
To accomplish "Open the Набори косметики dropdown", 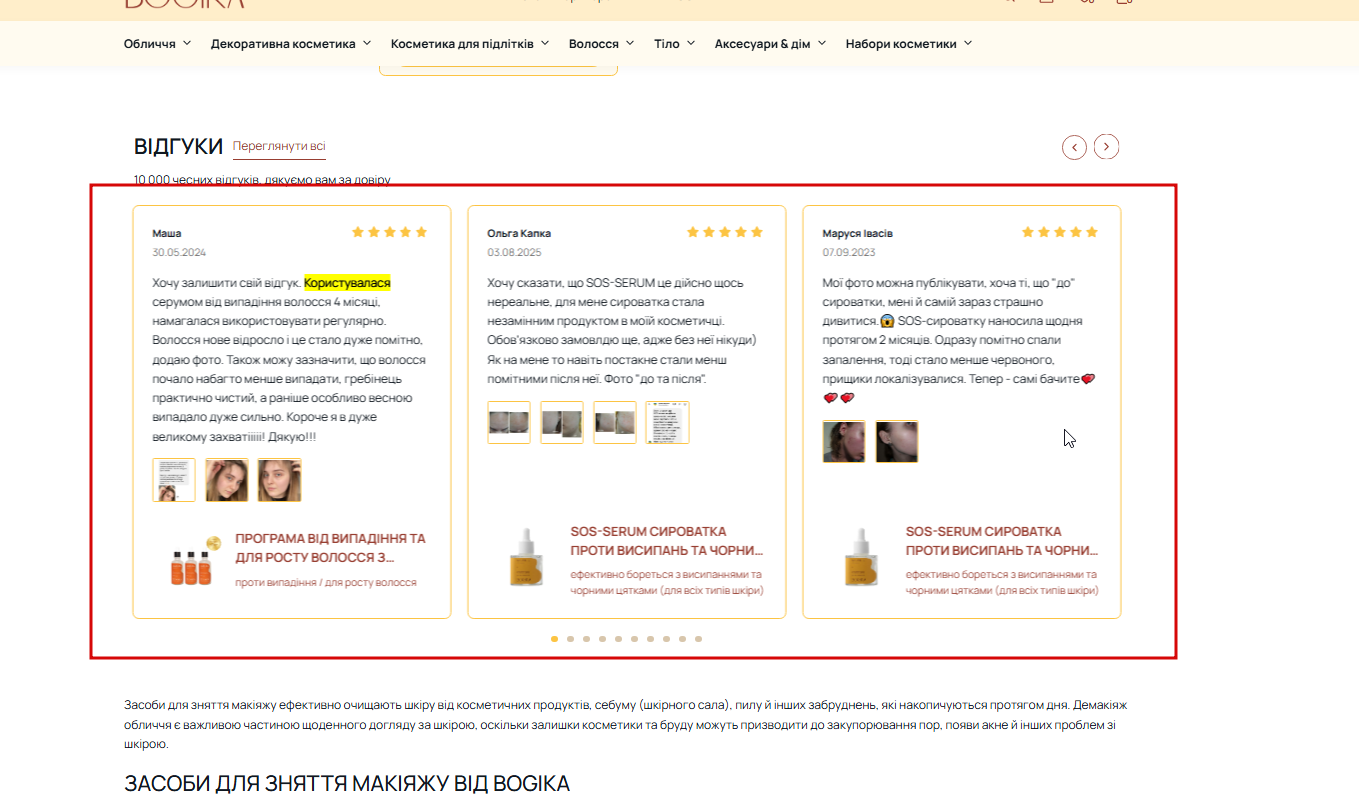I will coord(909,44).
